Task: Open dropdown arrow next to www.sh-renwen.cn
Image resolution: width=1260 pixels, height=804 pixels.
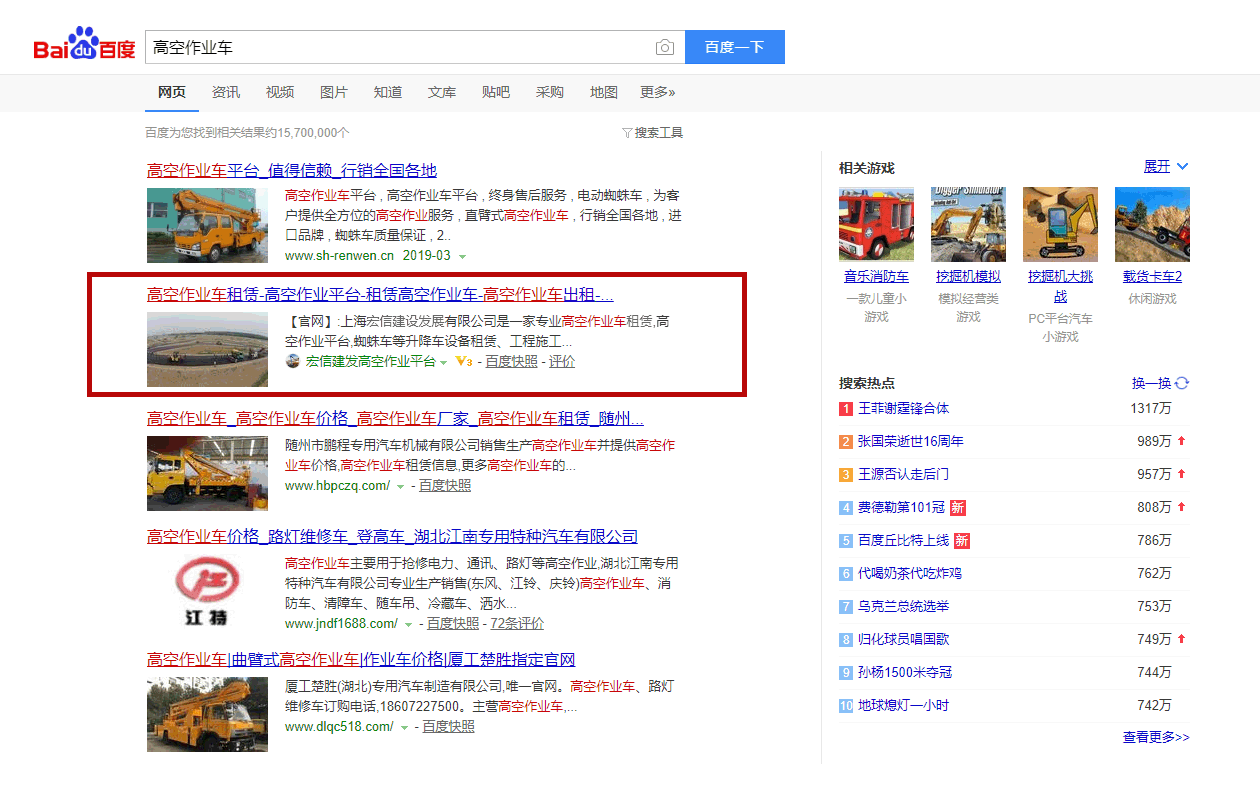Action: point(462,257)
